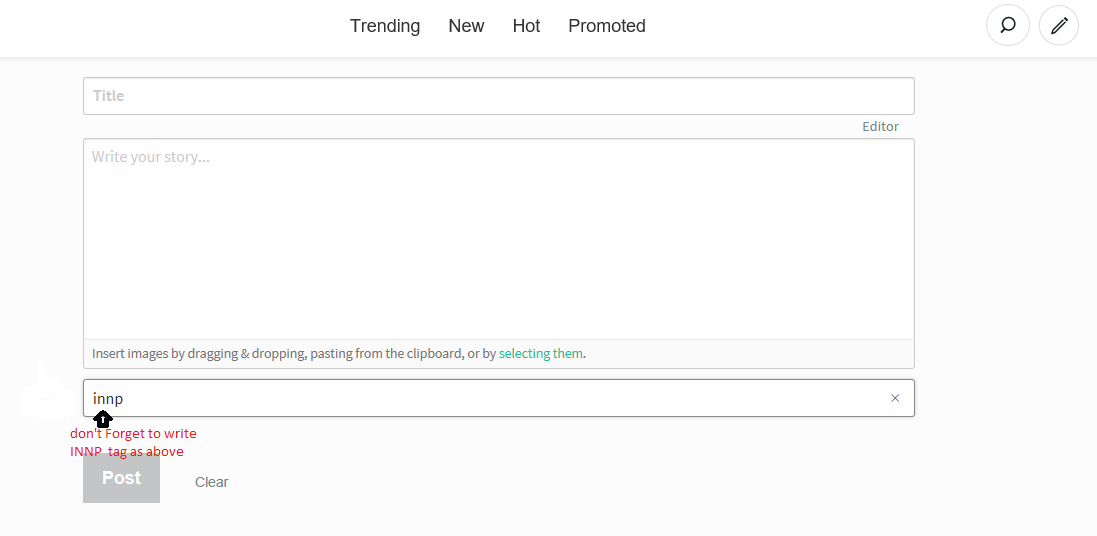
Task: Switch to the Trending tab
Action: click(x=385, y=26)
